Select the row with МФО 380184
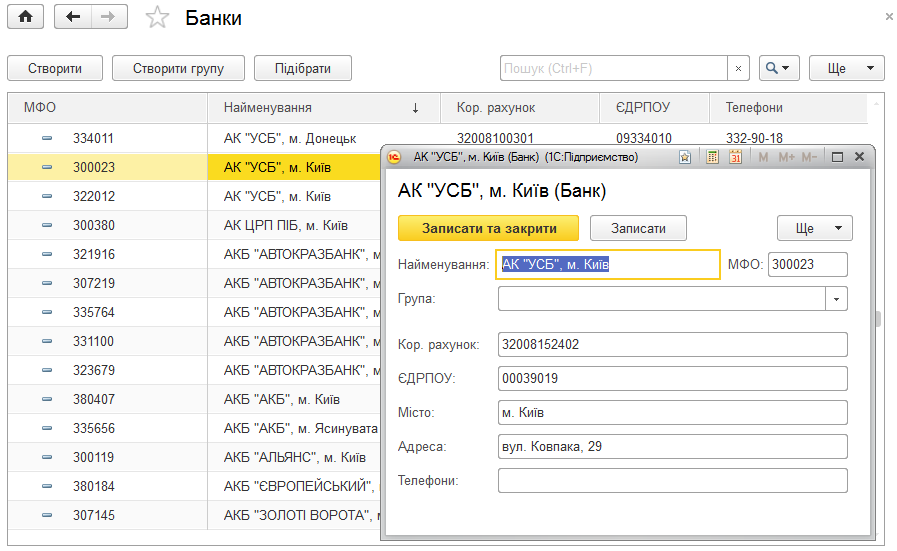The image size is (897, 551). pyautogui.click(x=195, y=486)
